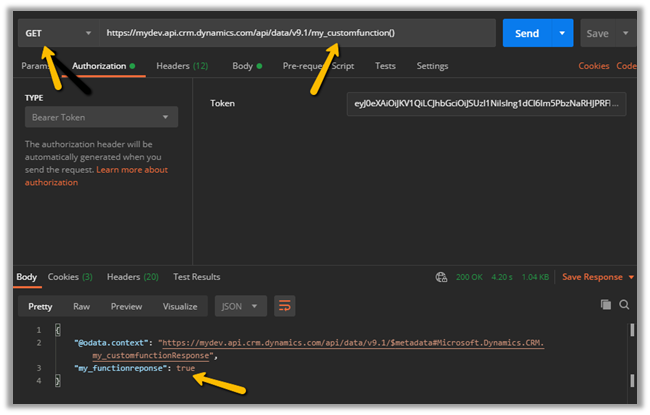Select the Tests tab
The height and width of the screenshot is (415, 650).
[385, 66]
